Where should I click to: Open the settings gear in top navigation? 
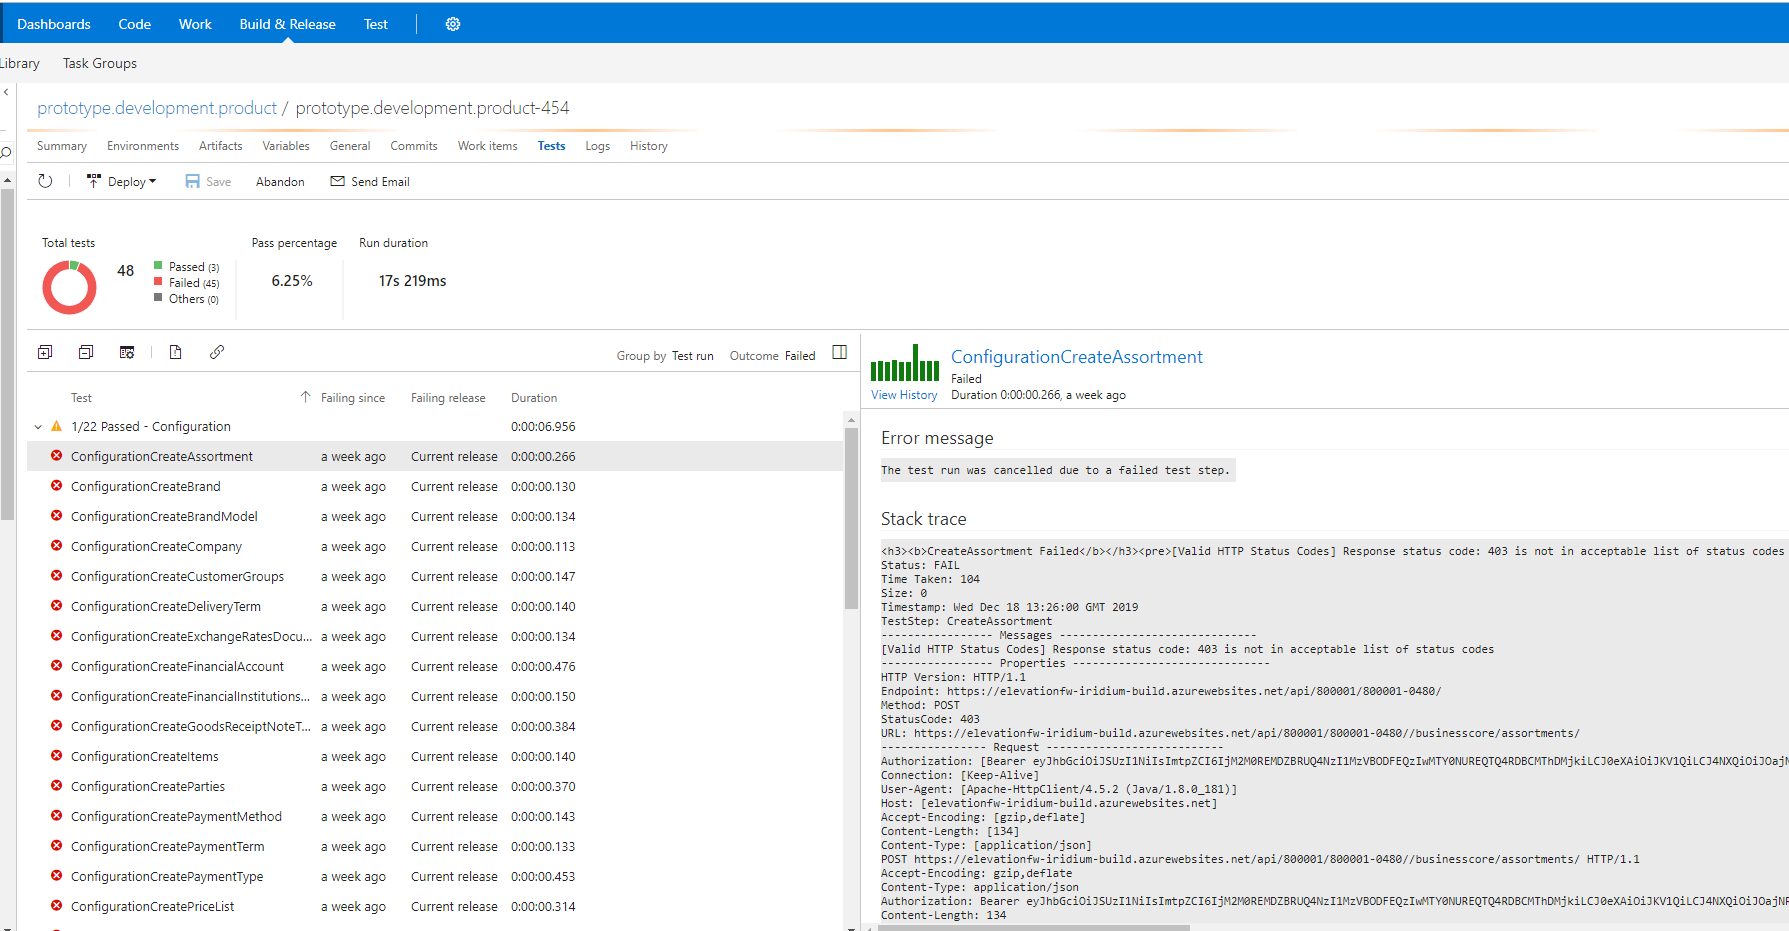pyautogui.click(x=453, y=24)
